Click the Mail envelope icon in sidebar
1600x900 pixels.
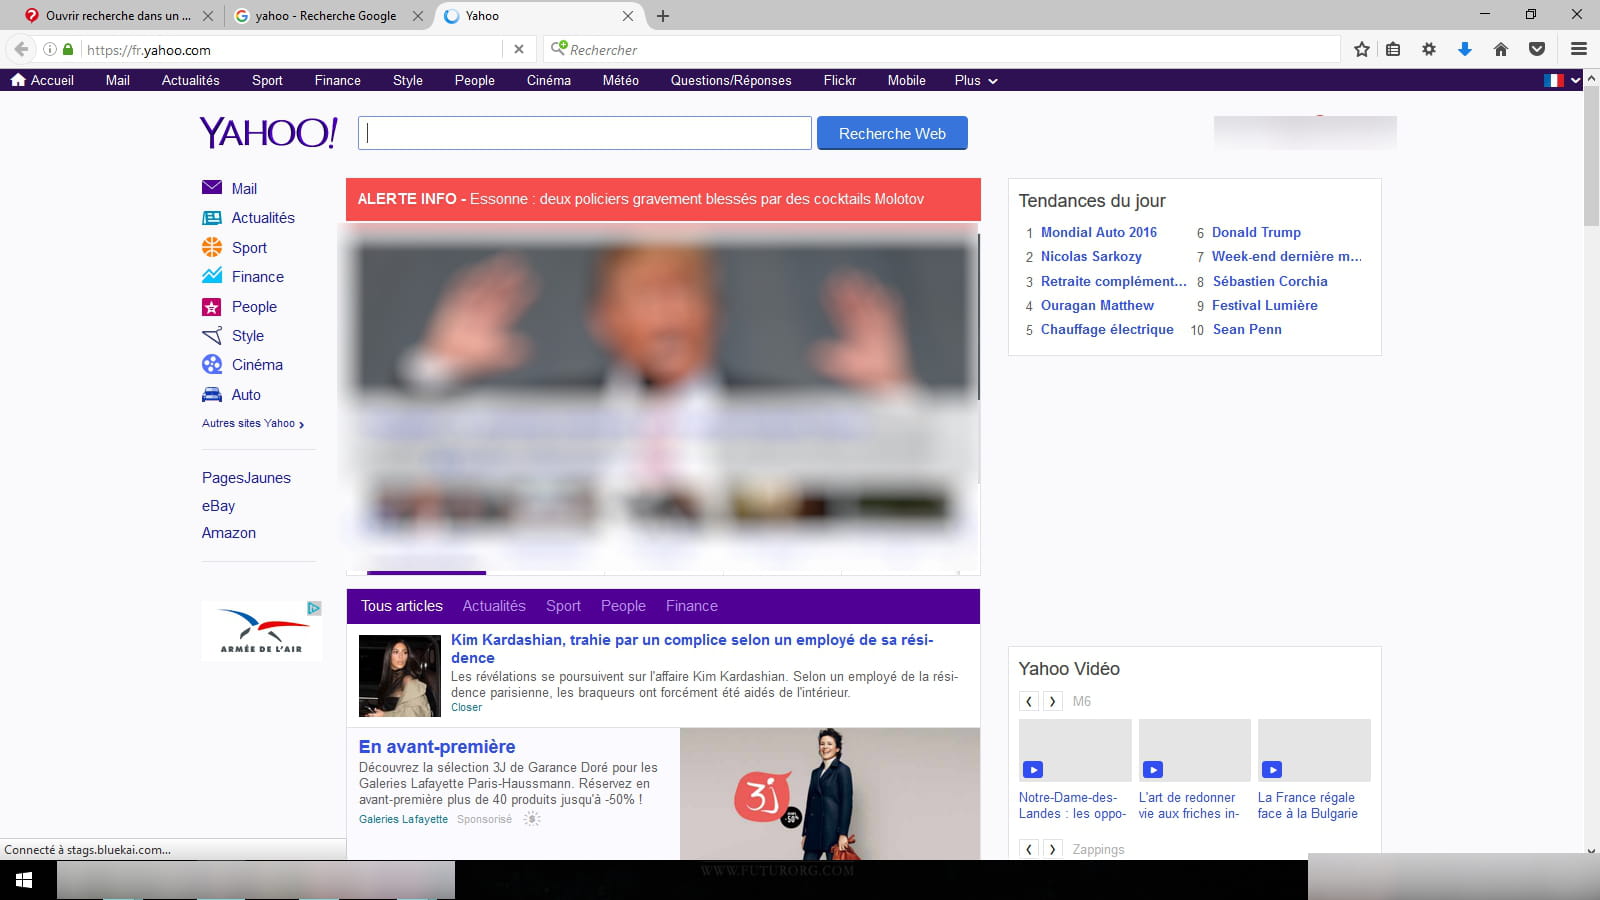tap(212, 188)
